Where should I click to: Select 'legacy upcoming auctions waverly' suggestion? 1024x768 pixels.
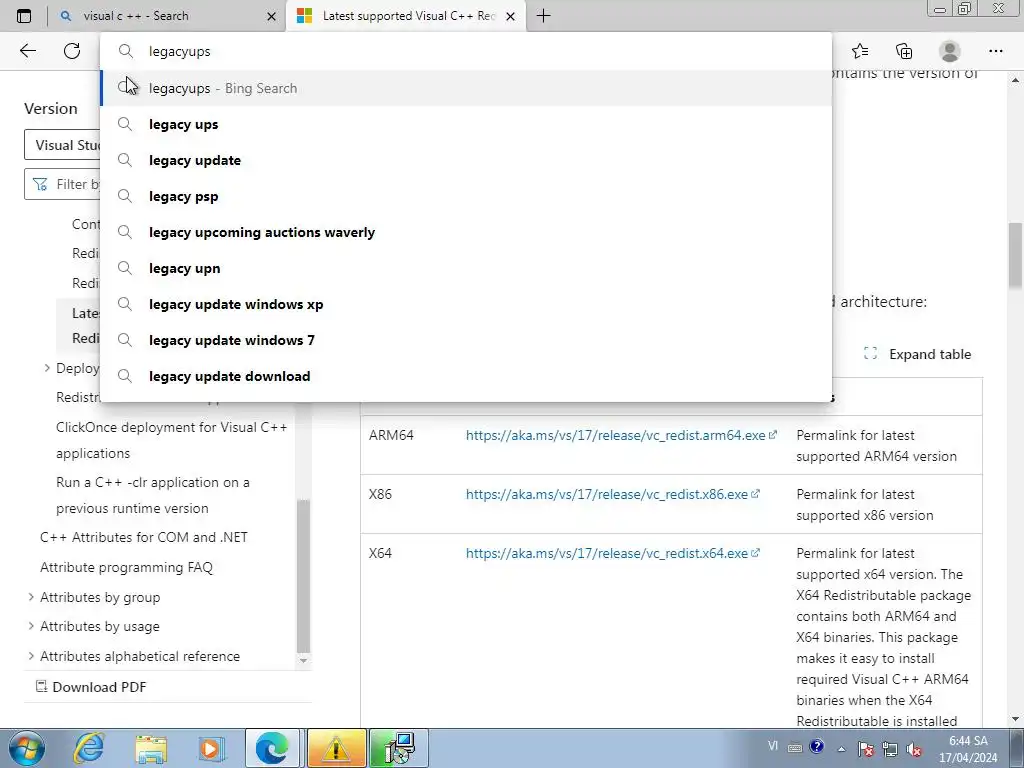466,232
